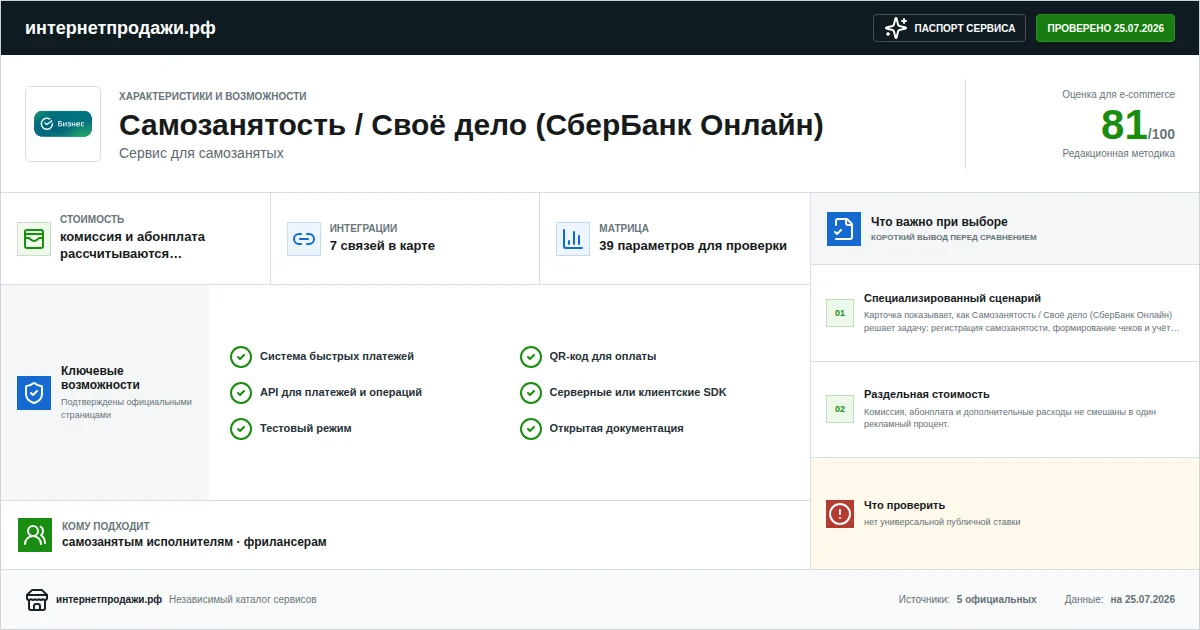
Task: Click the blue shield icon for Ключевые возможности
Action: tap(34, 393)
